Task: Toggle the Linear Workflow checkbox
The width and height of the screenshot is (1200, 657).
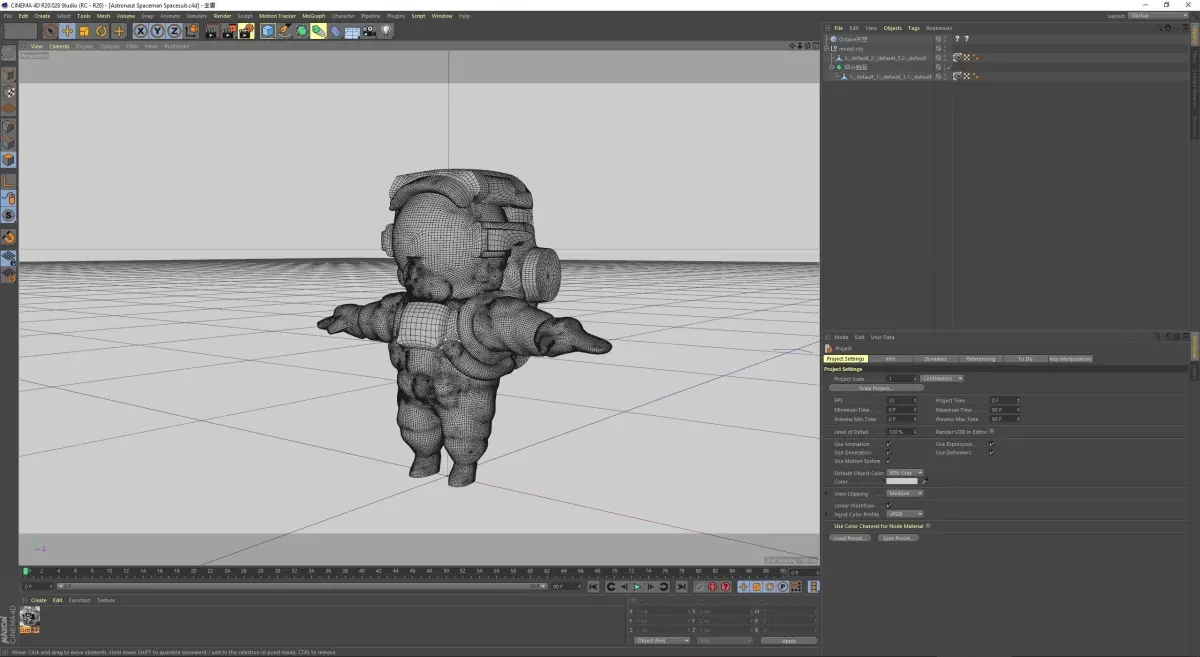Action: [x=888, y=505]
